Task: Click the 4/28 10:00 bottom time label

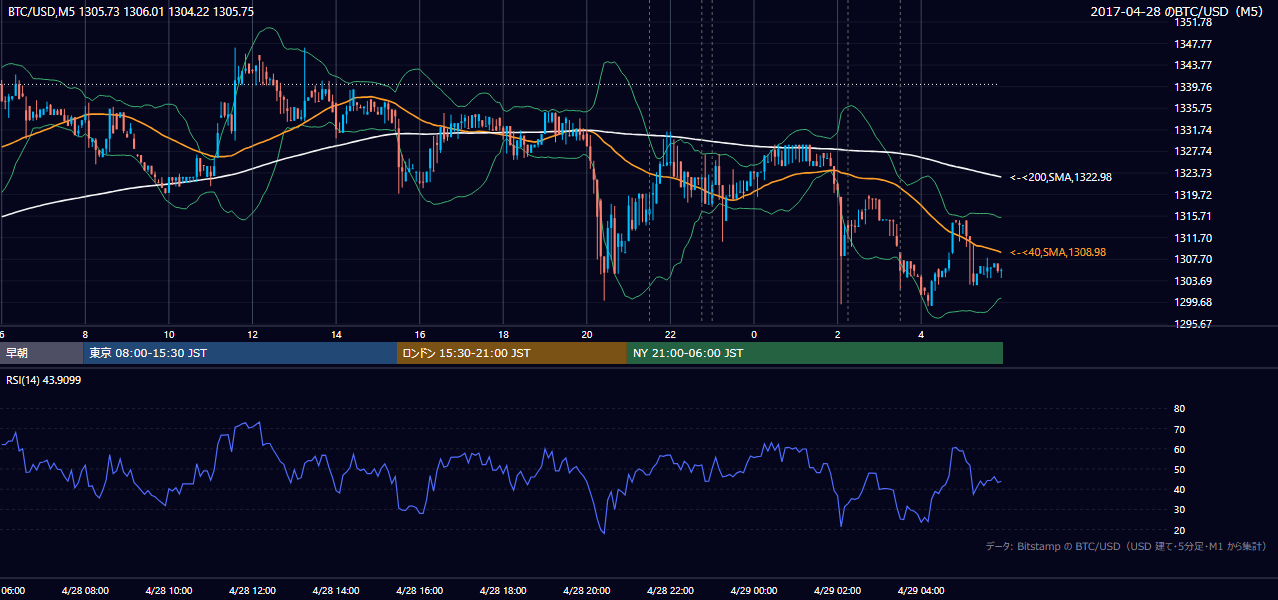Action: pyautogui.click(x=169, y=591)
